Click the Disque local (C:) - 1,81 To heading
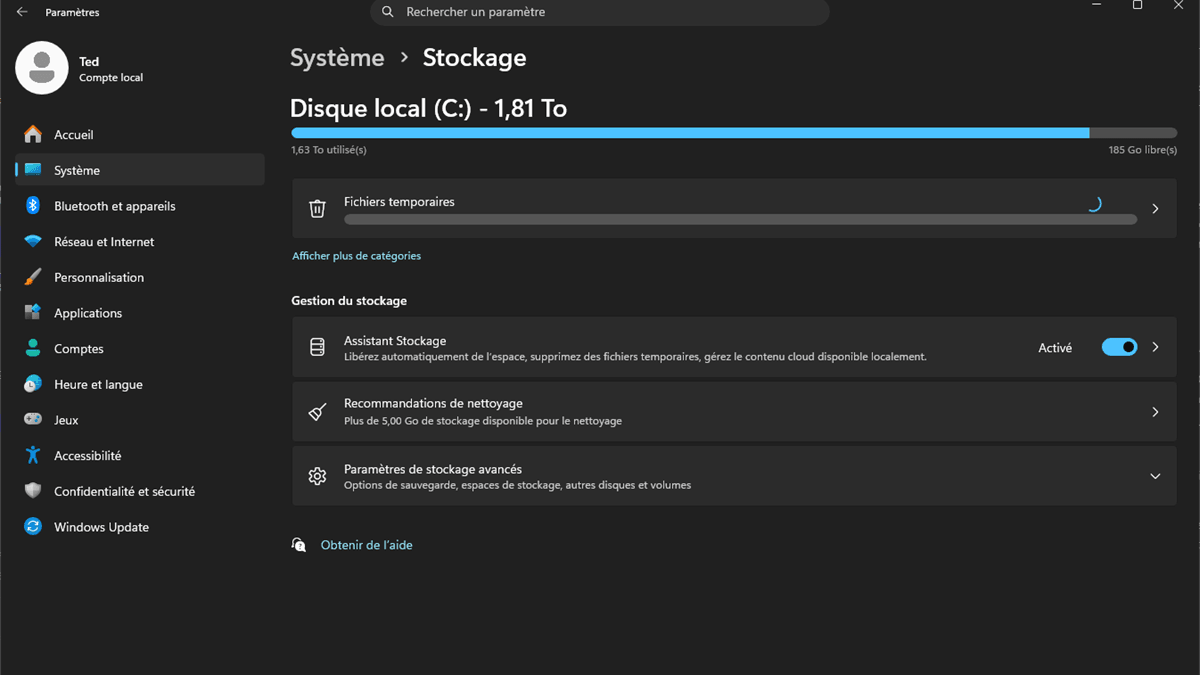The width and height of the screenshot is (1200, 675). (428, 108)
